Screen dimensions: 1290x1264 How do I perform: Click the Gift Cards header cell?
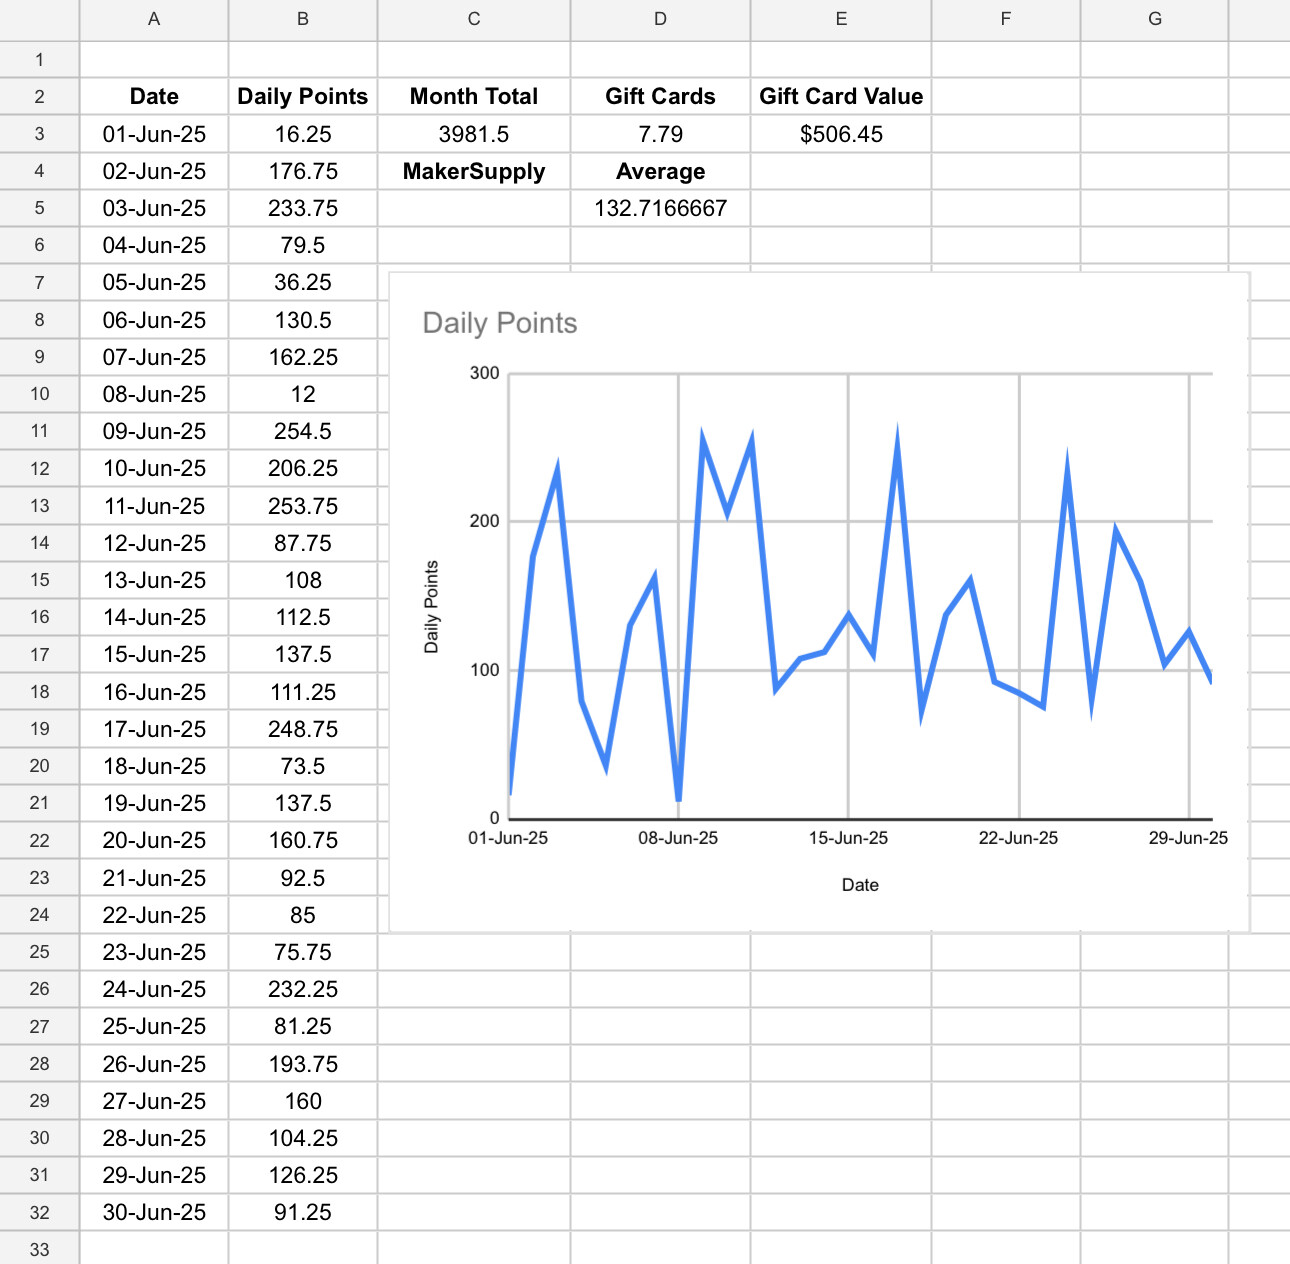pyautogui.click(x=660, y=97)
